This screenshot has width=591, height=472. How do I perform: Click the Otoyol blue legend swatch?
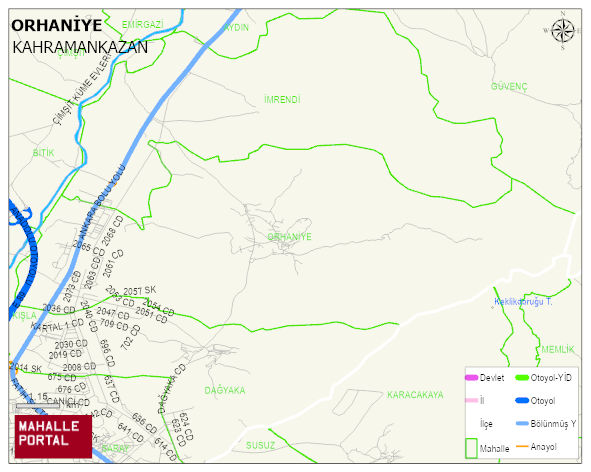click(x=522, y=401)
